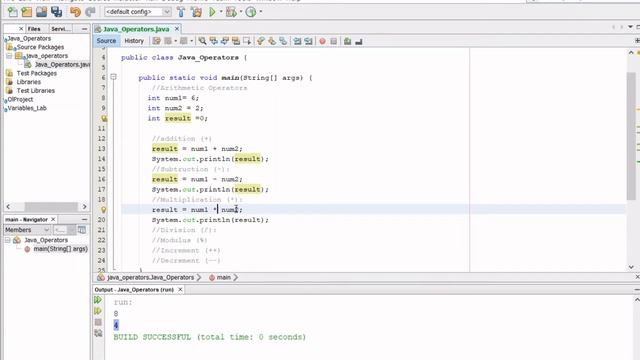Click the red Start Macro Recording icon
Viewport: 640px width, 360px height.
coord(322,41)
